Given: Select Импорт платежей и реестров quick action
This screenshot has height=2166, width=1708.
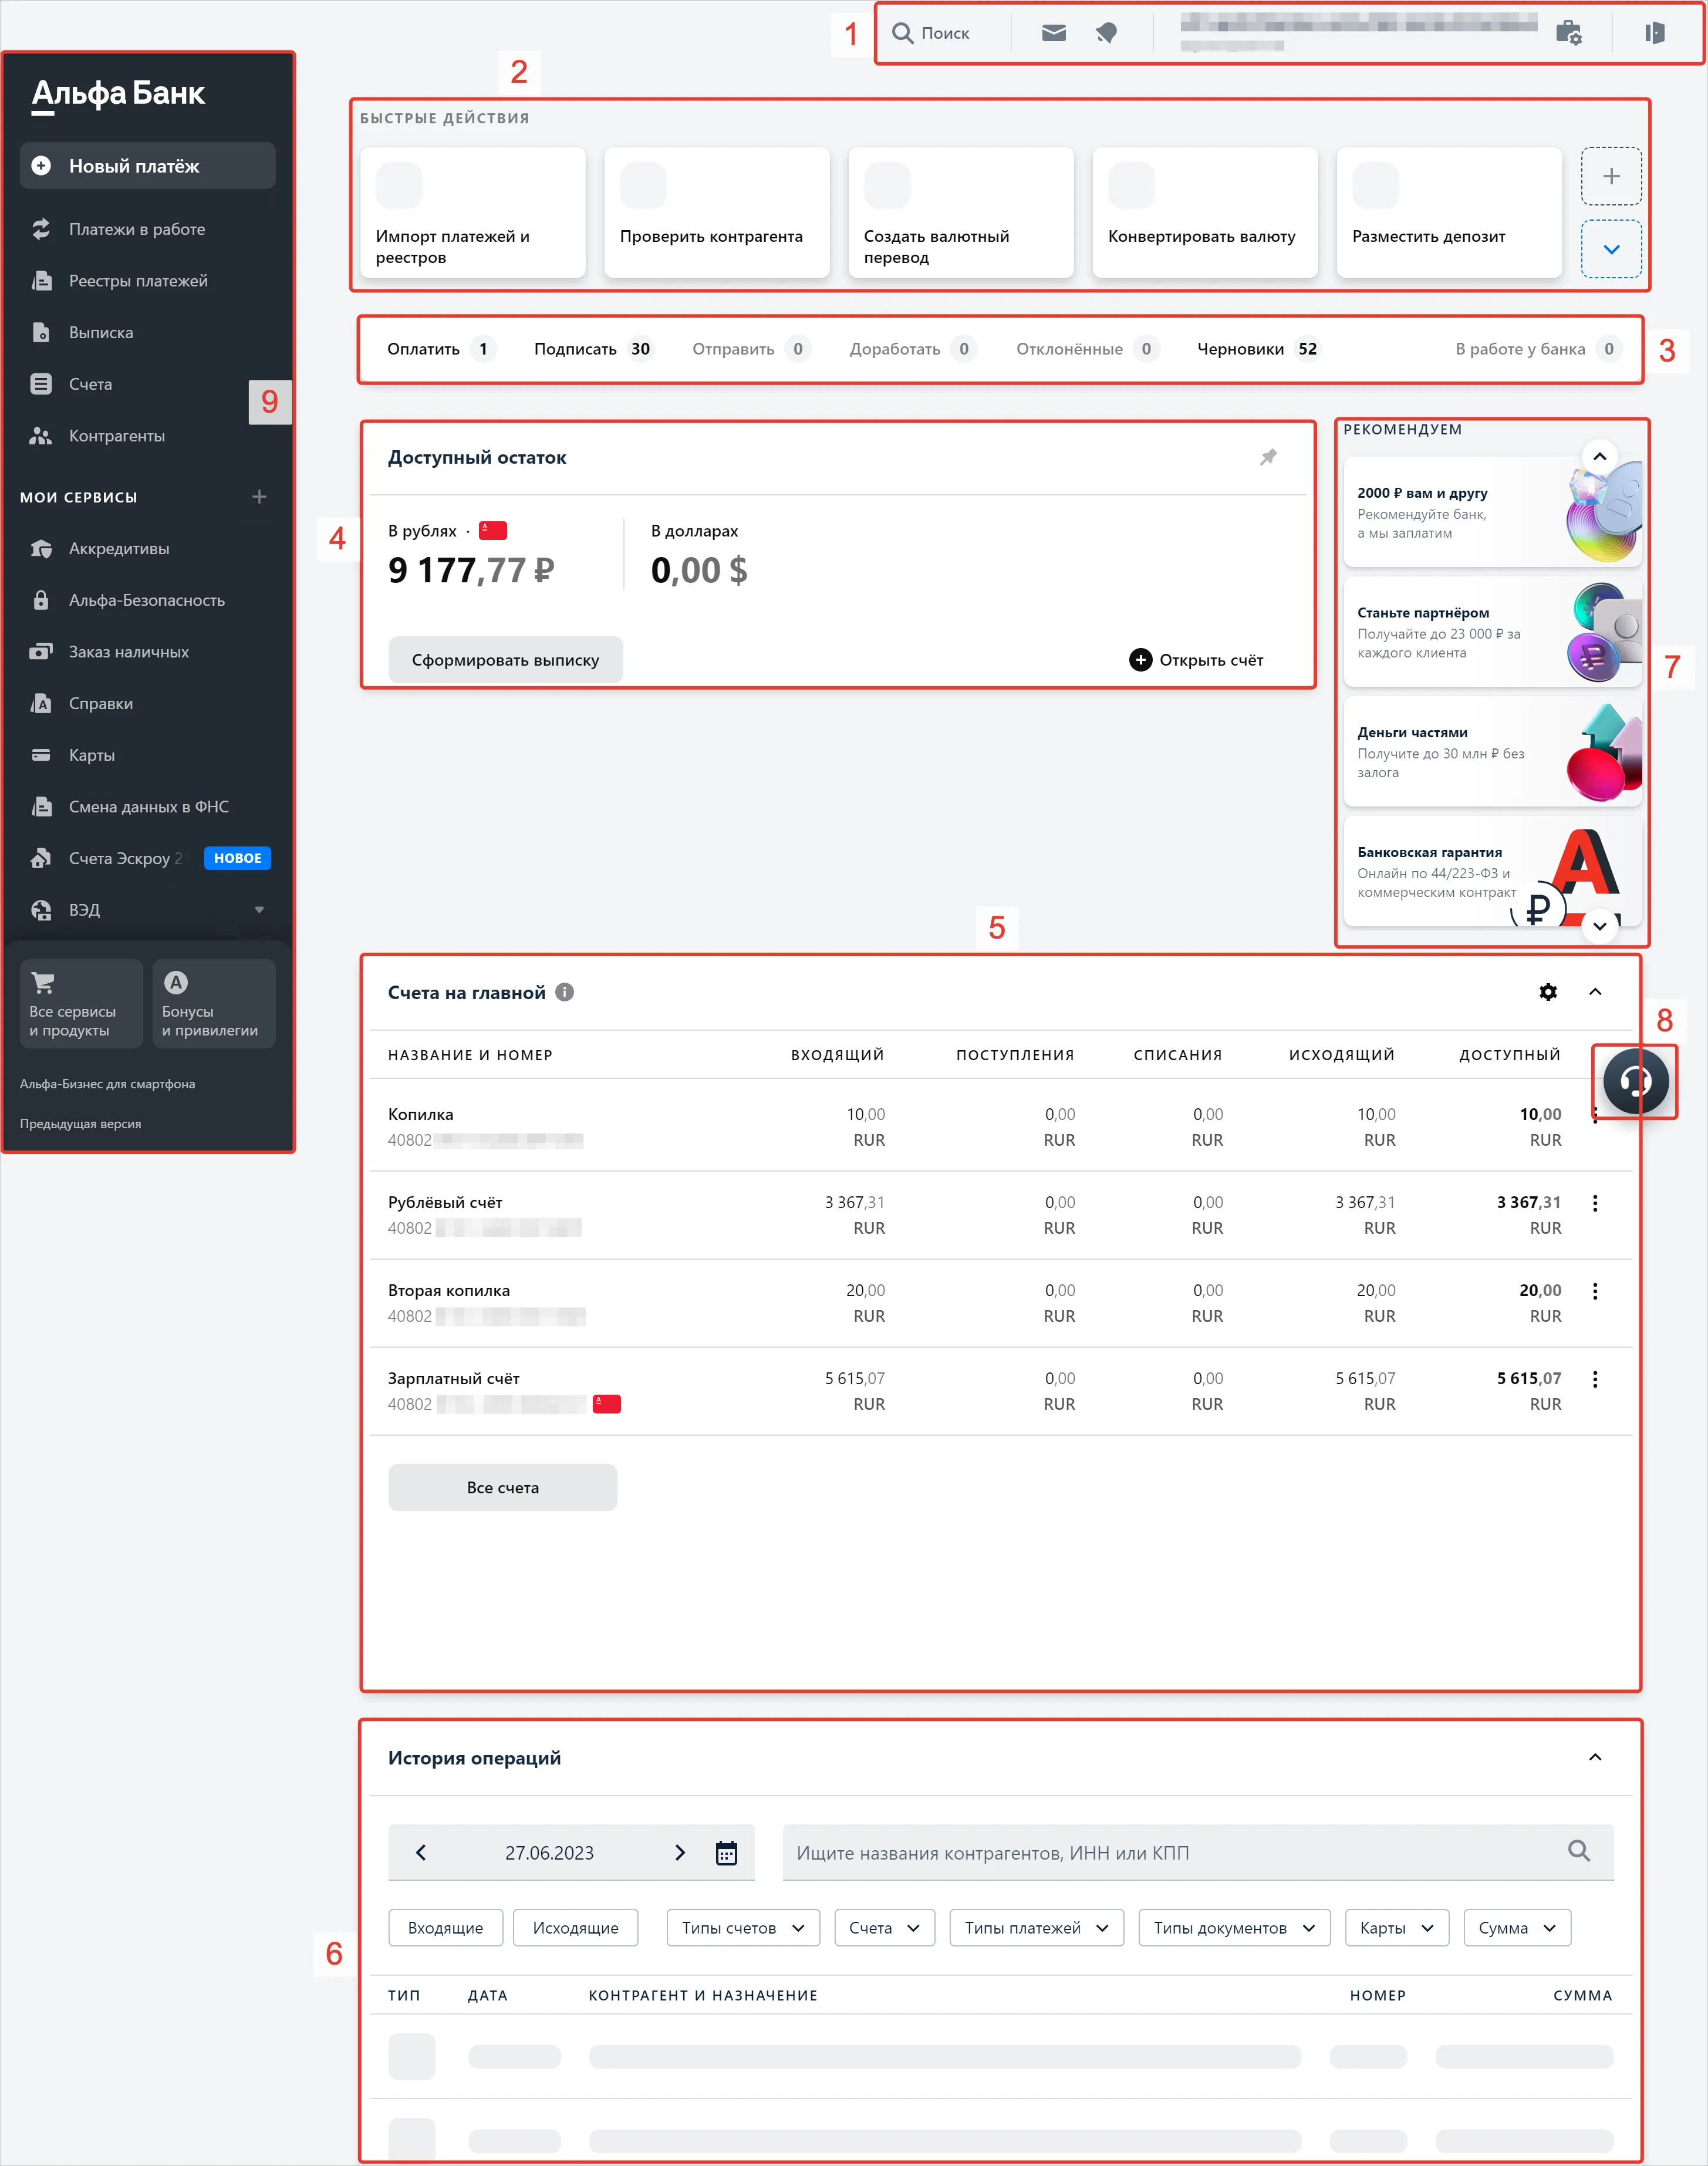Looking at the screenshot, I should 473,212.
